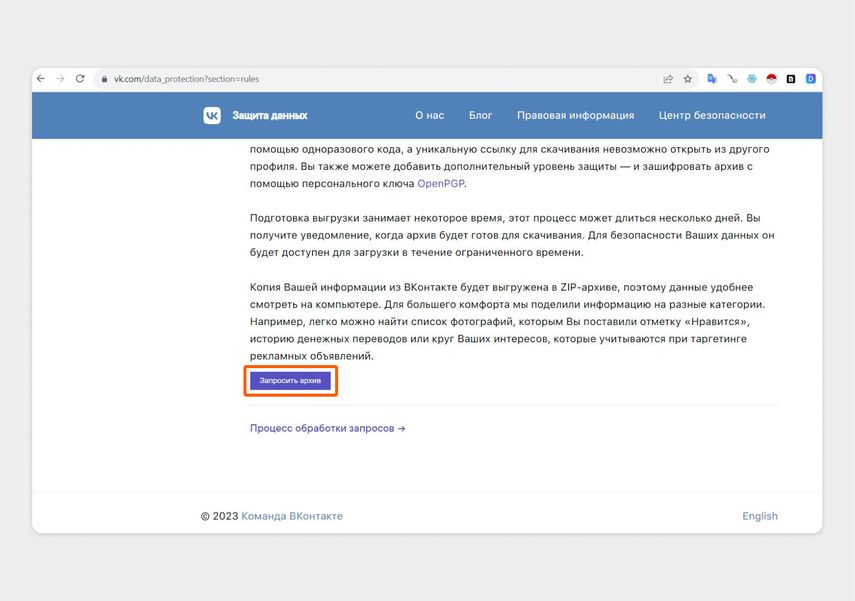This screenshot has height=601, width=855.
Task: Click the padlock icon in the address bar
Action: [x=104, y=79]
